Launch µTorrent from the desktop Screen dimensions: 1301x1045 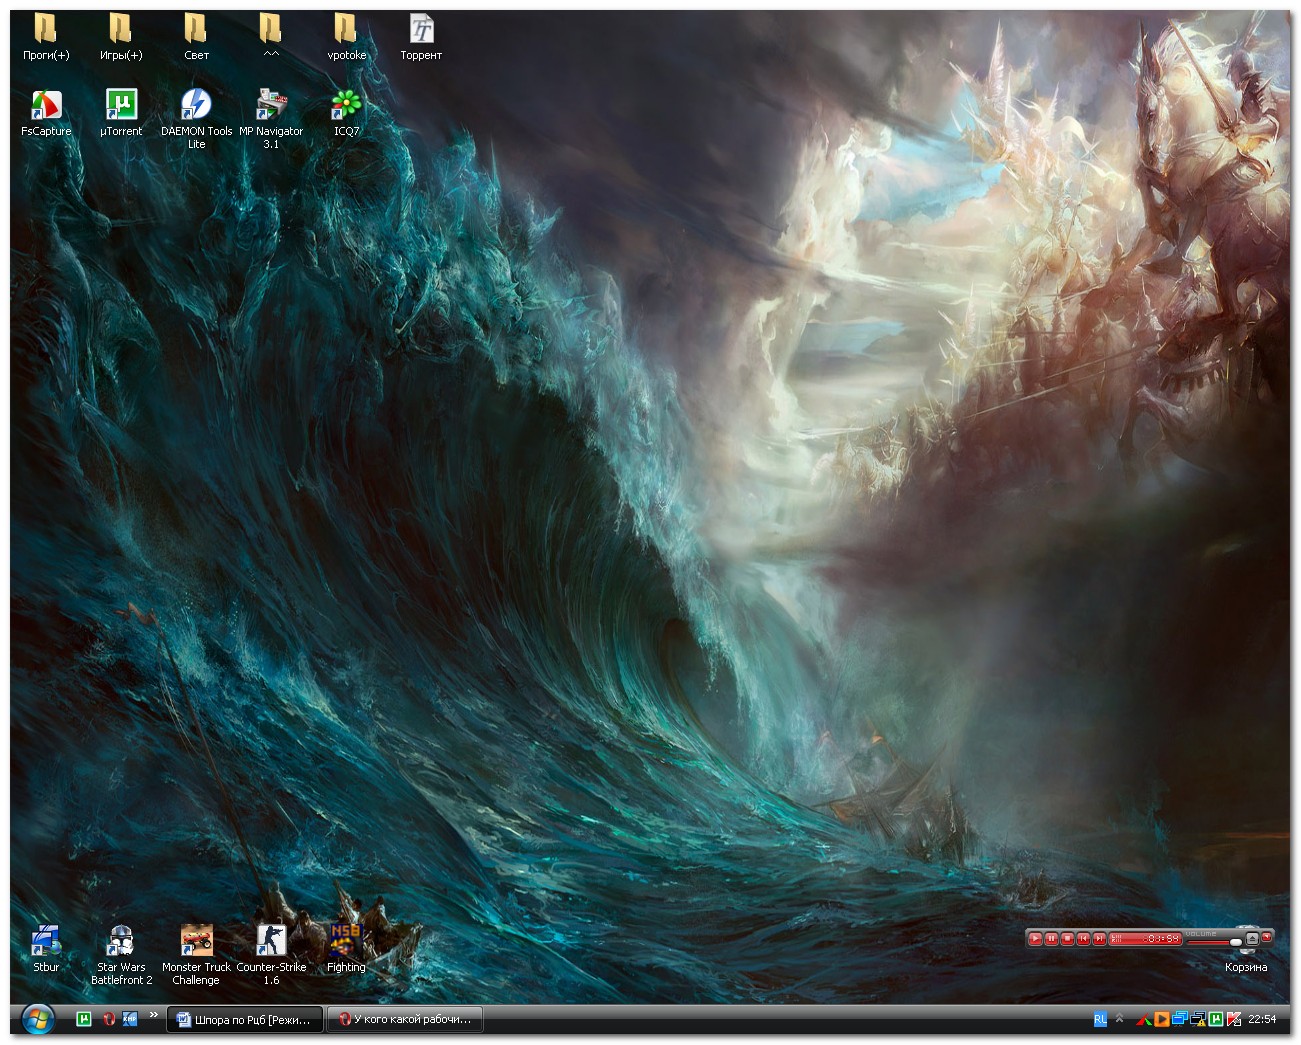point(121,106)
